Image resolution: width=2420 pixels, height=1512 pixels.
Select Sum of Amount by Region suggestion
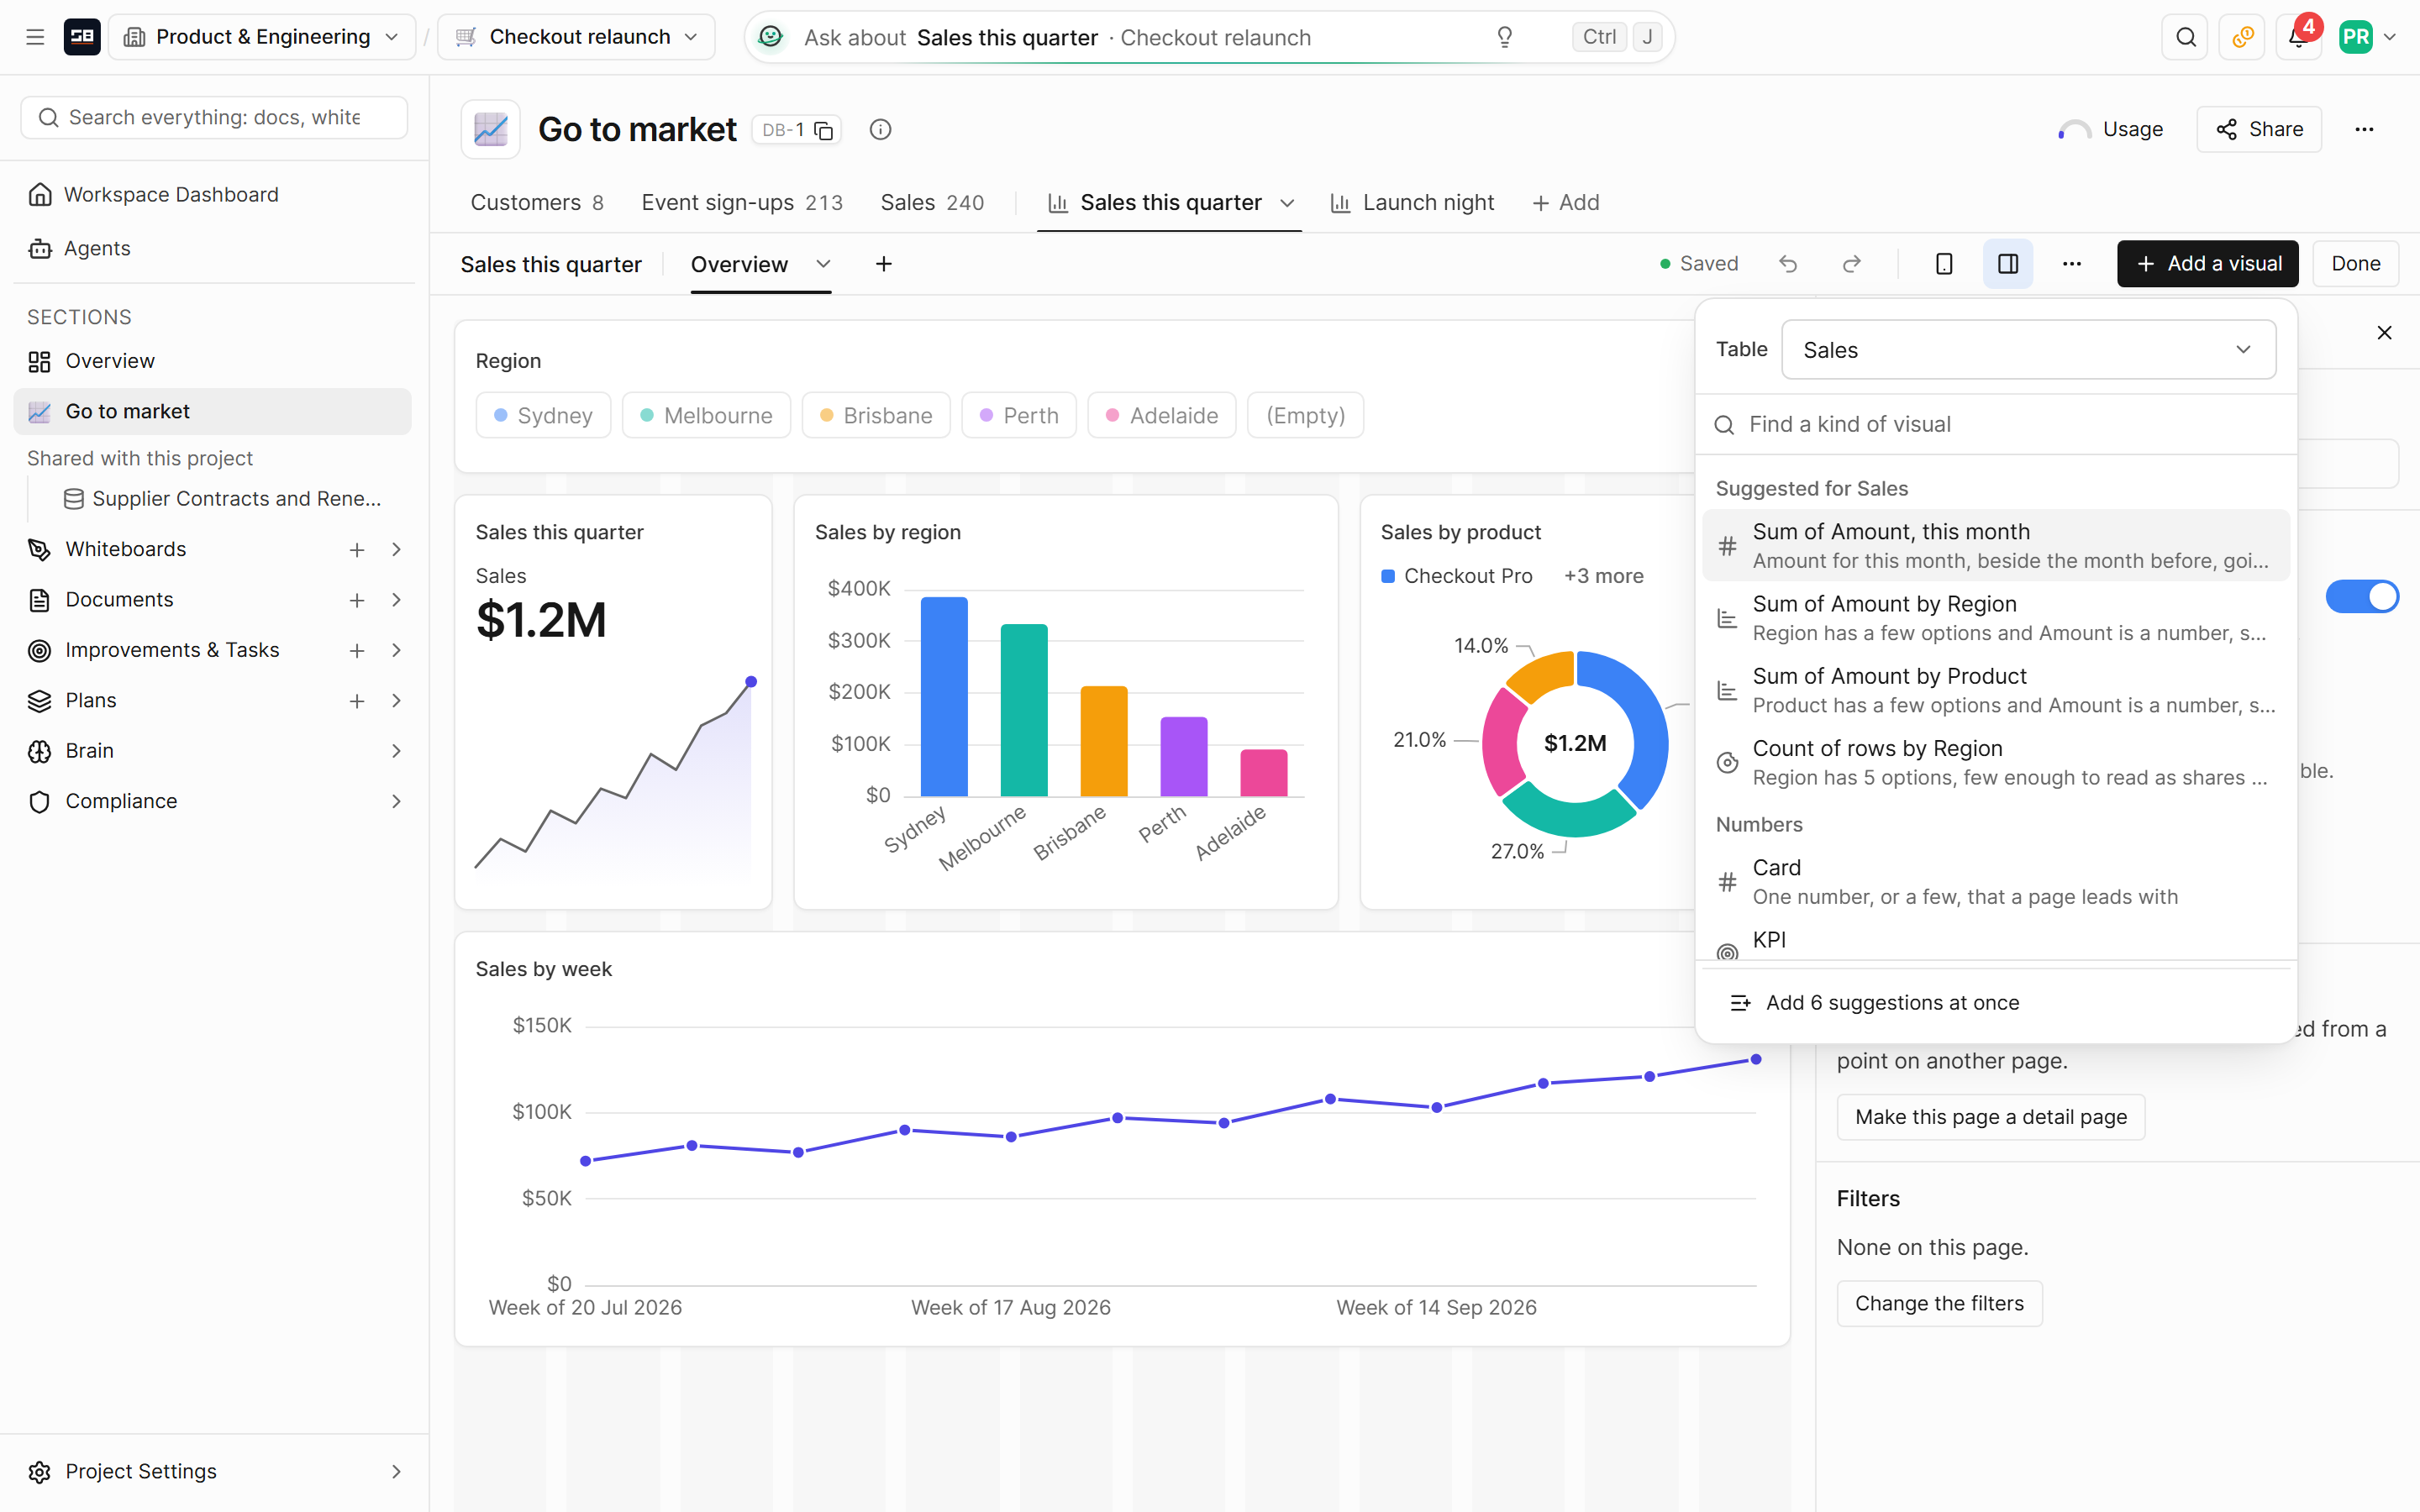1996,618
